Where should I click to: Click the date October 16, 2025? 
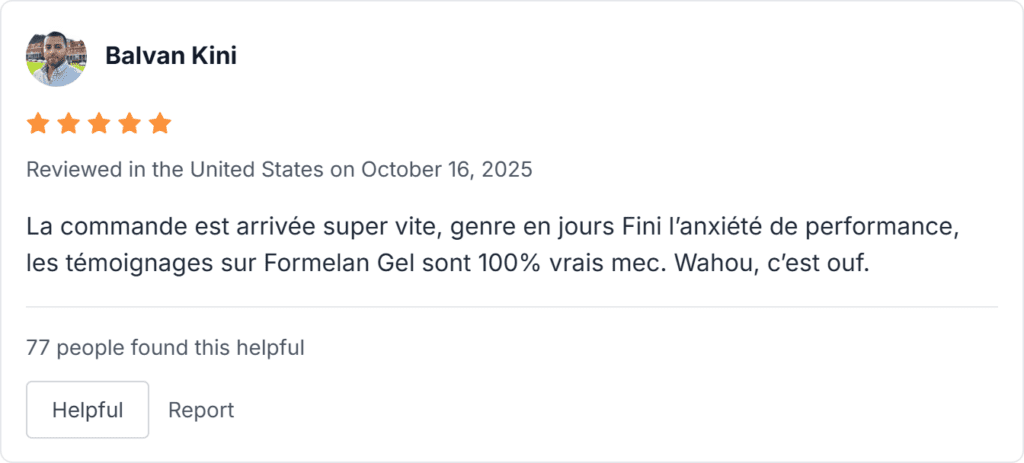[x=446, y=169]
